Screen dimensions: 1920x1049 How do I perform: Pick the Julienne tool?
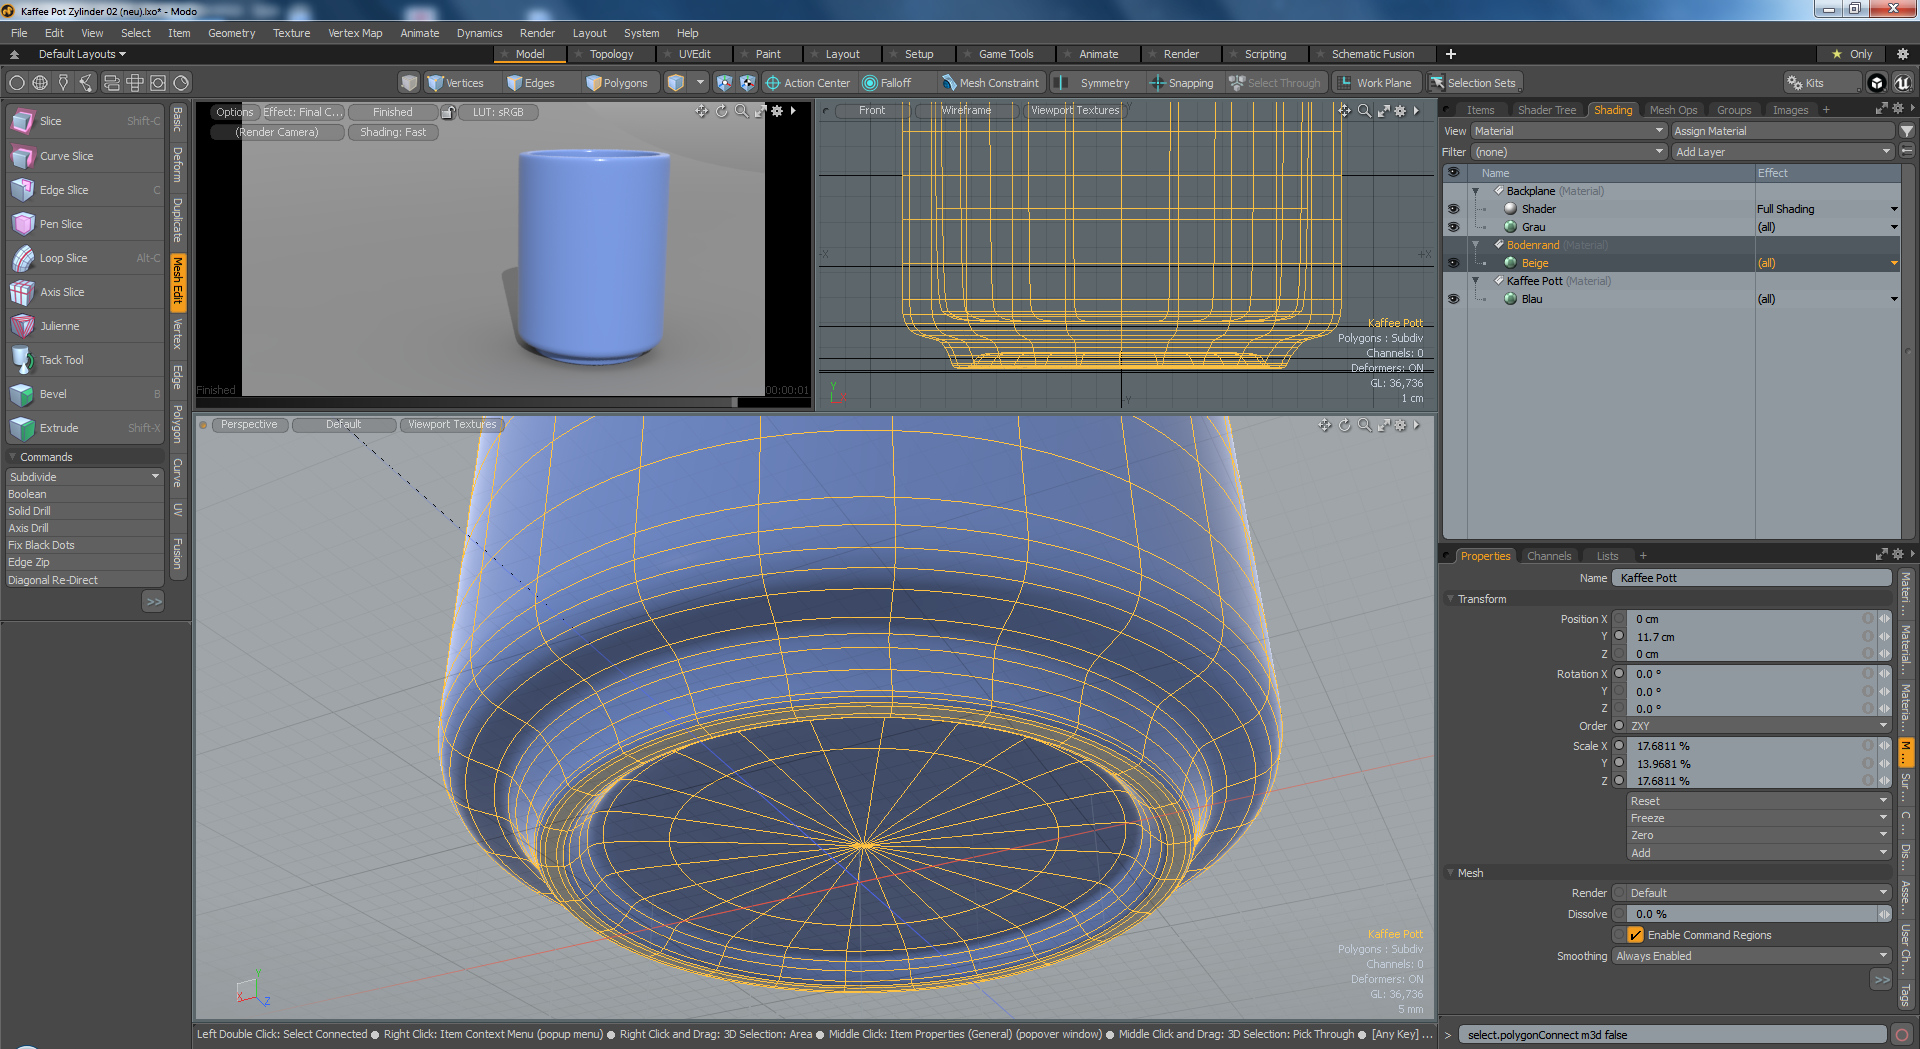click(x=59, y=326)
